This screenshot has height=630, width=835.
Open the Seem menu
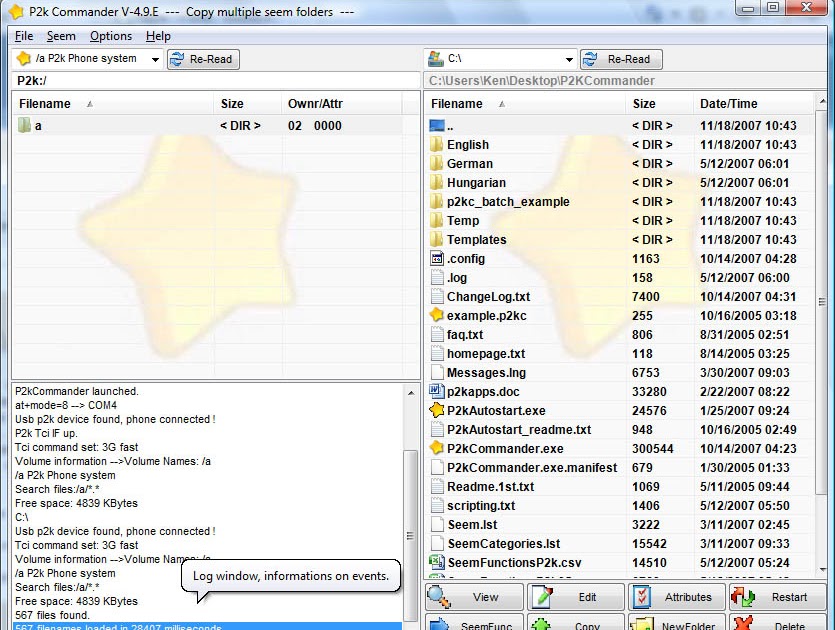click(x=61, y=36)
